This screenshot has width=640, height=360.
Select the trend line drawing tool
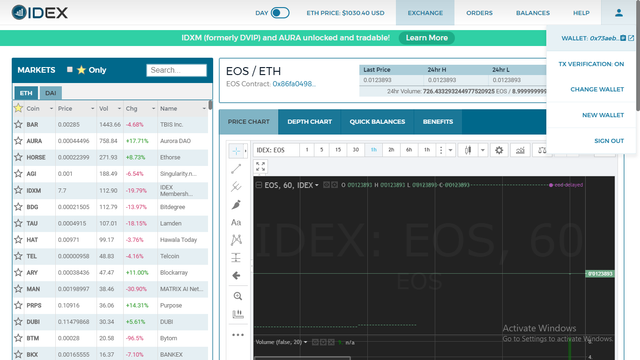(236, 169)
